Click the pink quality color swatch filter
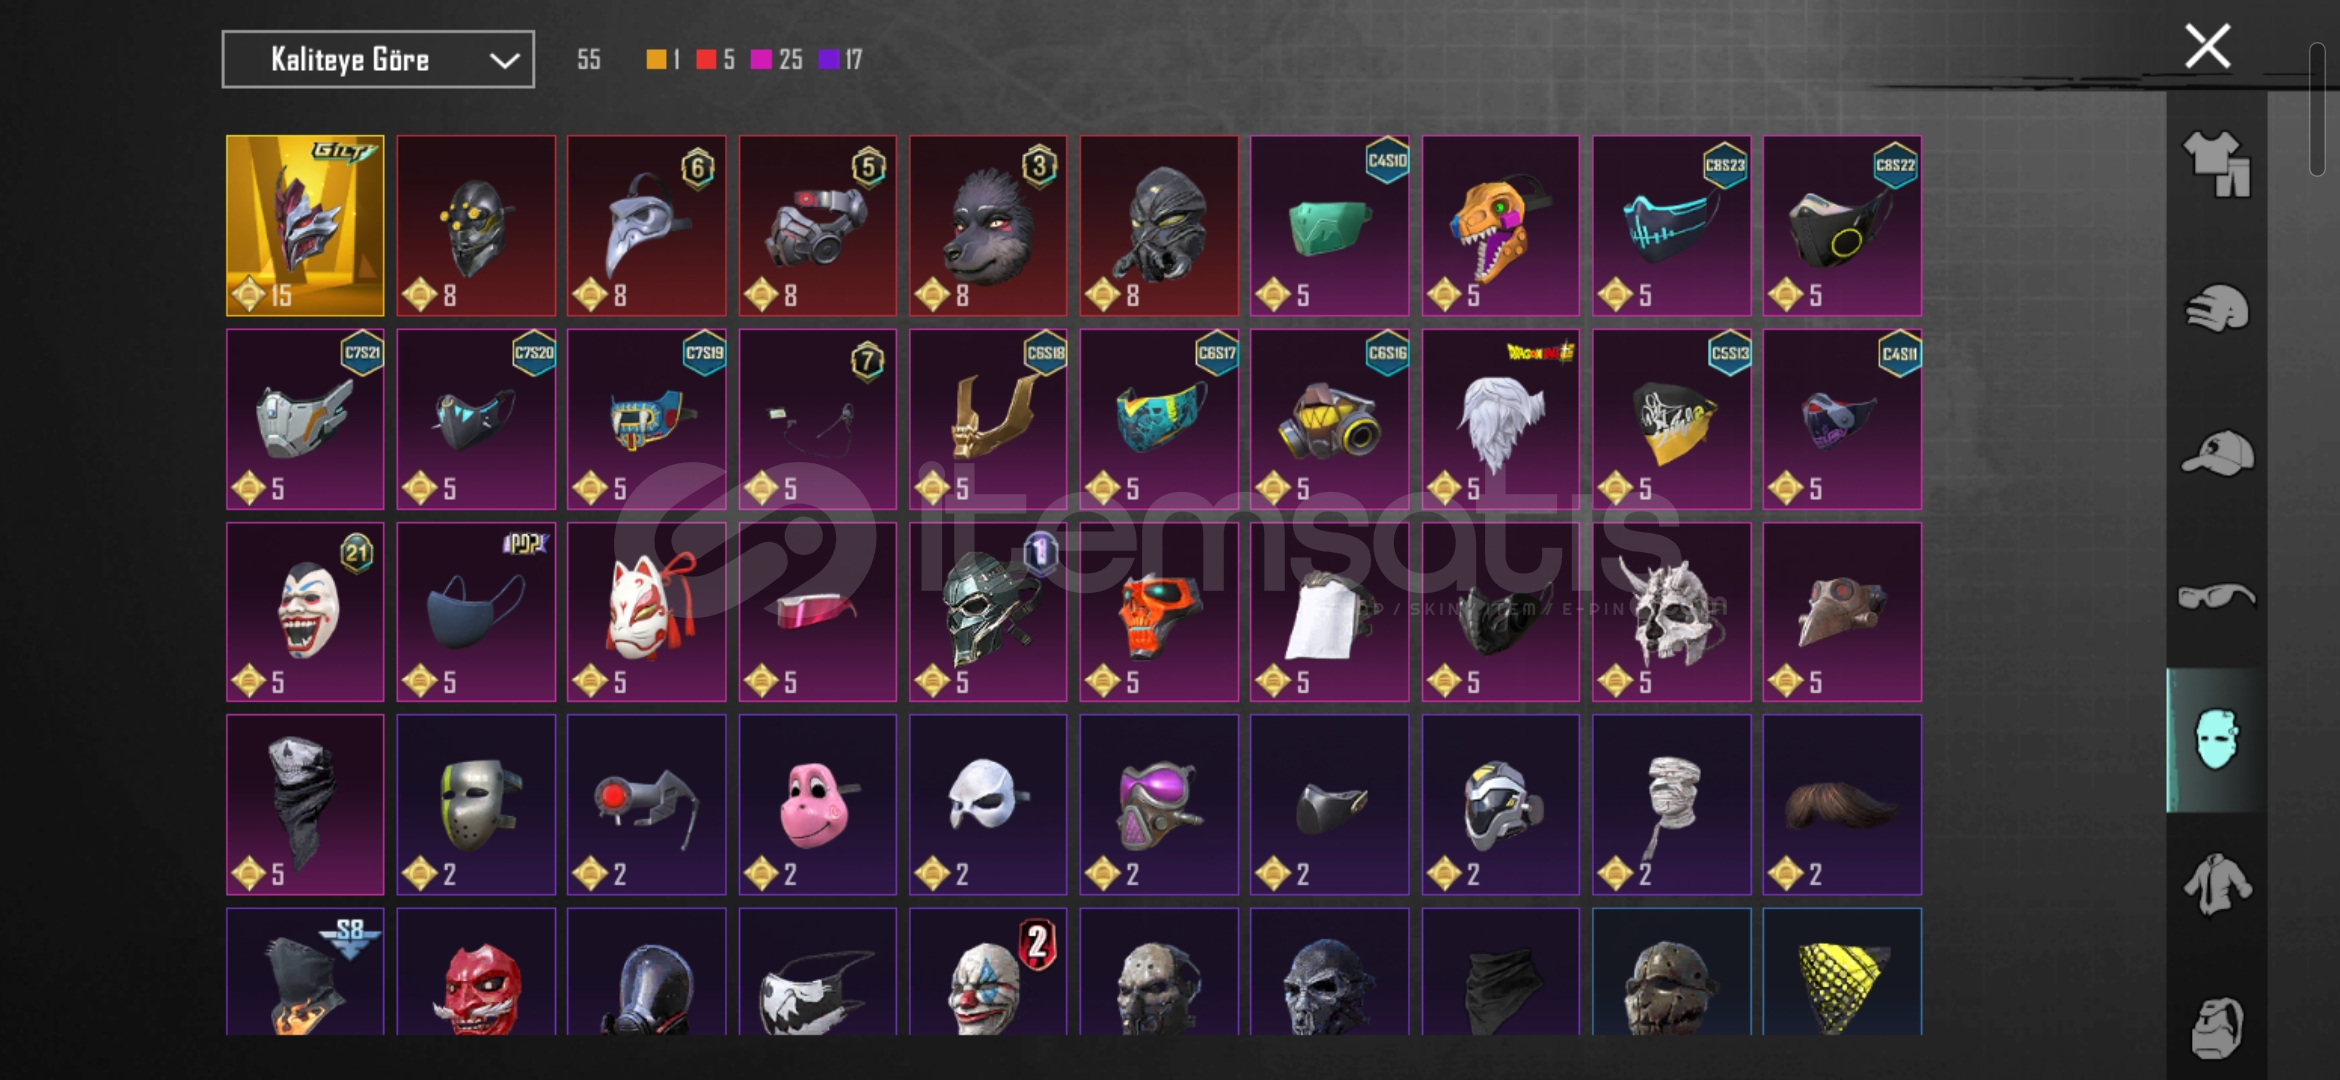 (x=761, y=60)
